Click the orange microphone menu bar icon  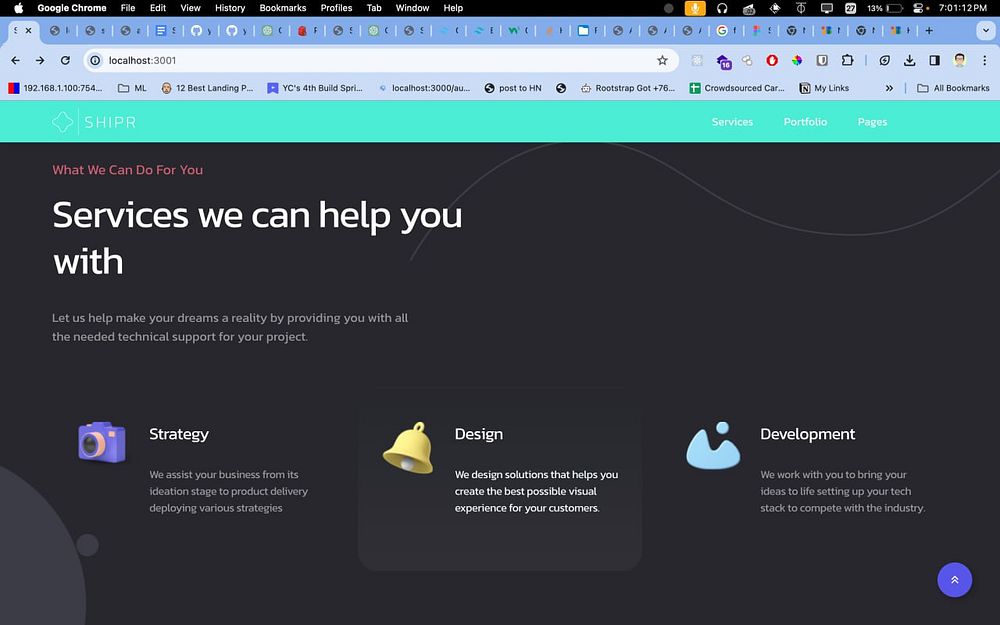[x=695, y=8]
